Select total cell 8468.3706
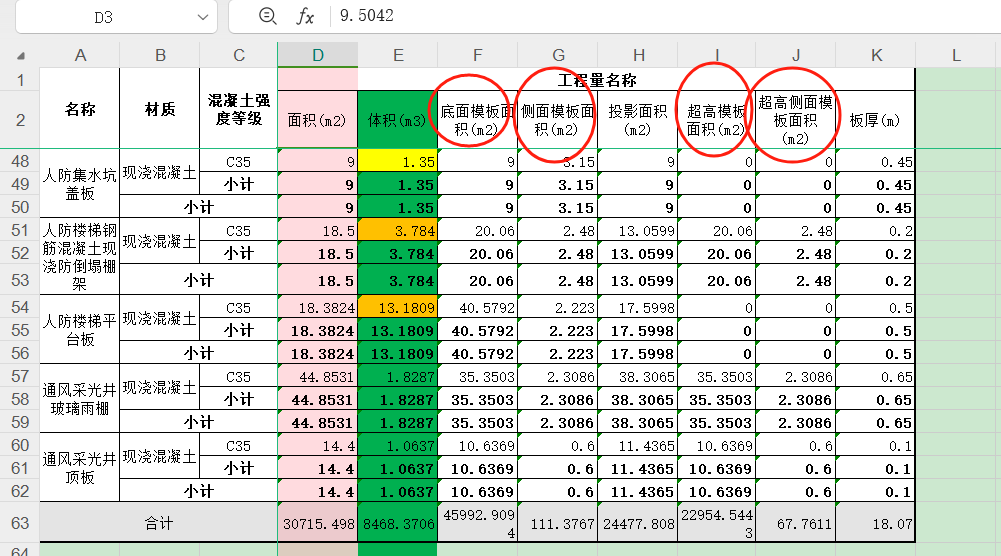The image size is (1001, 556). (x=398, y=523)
